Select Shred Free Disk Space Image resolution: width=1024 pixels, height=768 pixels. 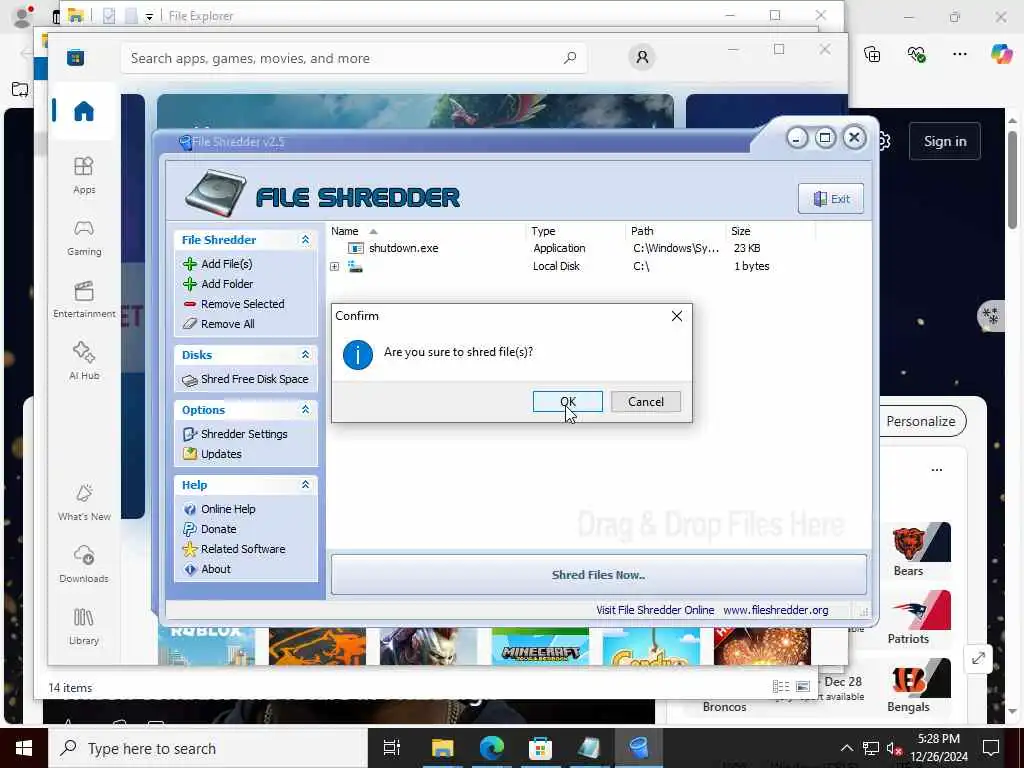pyautogui.click(x=254, y=379)
